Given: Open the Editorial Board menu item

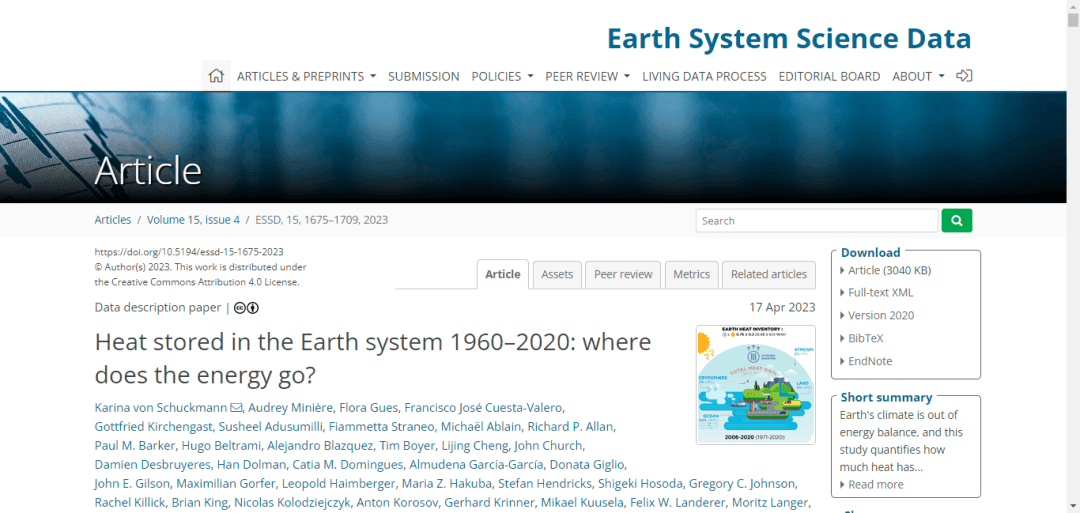Looking at the screenshot, I should pos(829,76).
